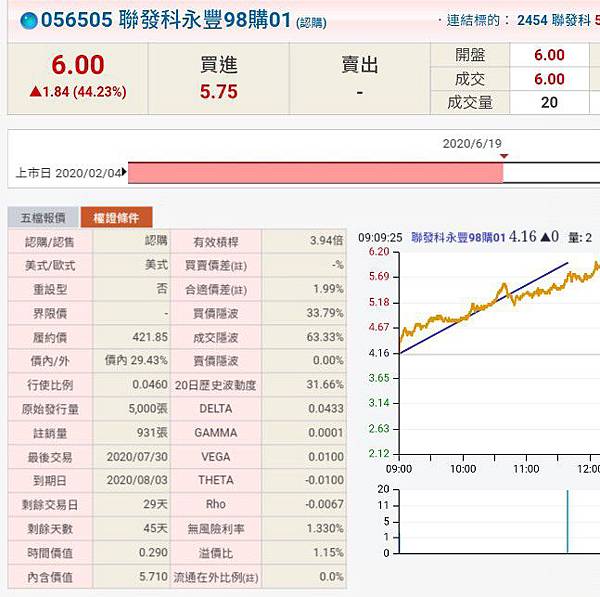
Task: Click the 美式/歐式 value 美式
Action: 156,265
